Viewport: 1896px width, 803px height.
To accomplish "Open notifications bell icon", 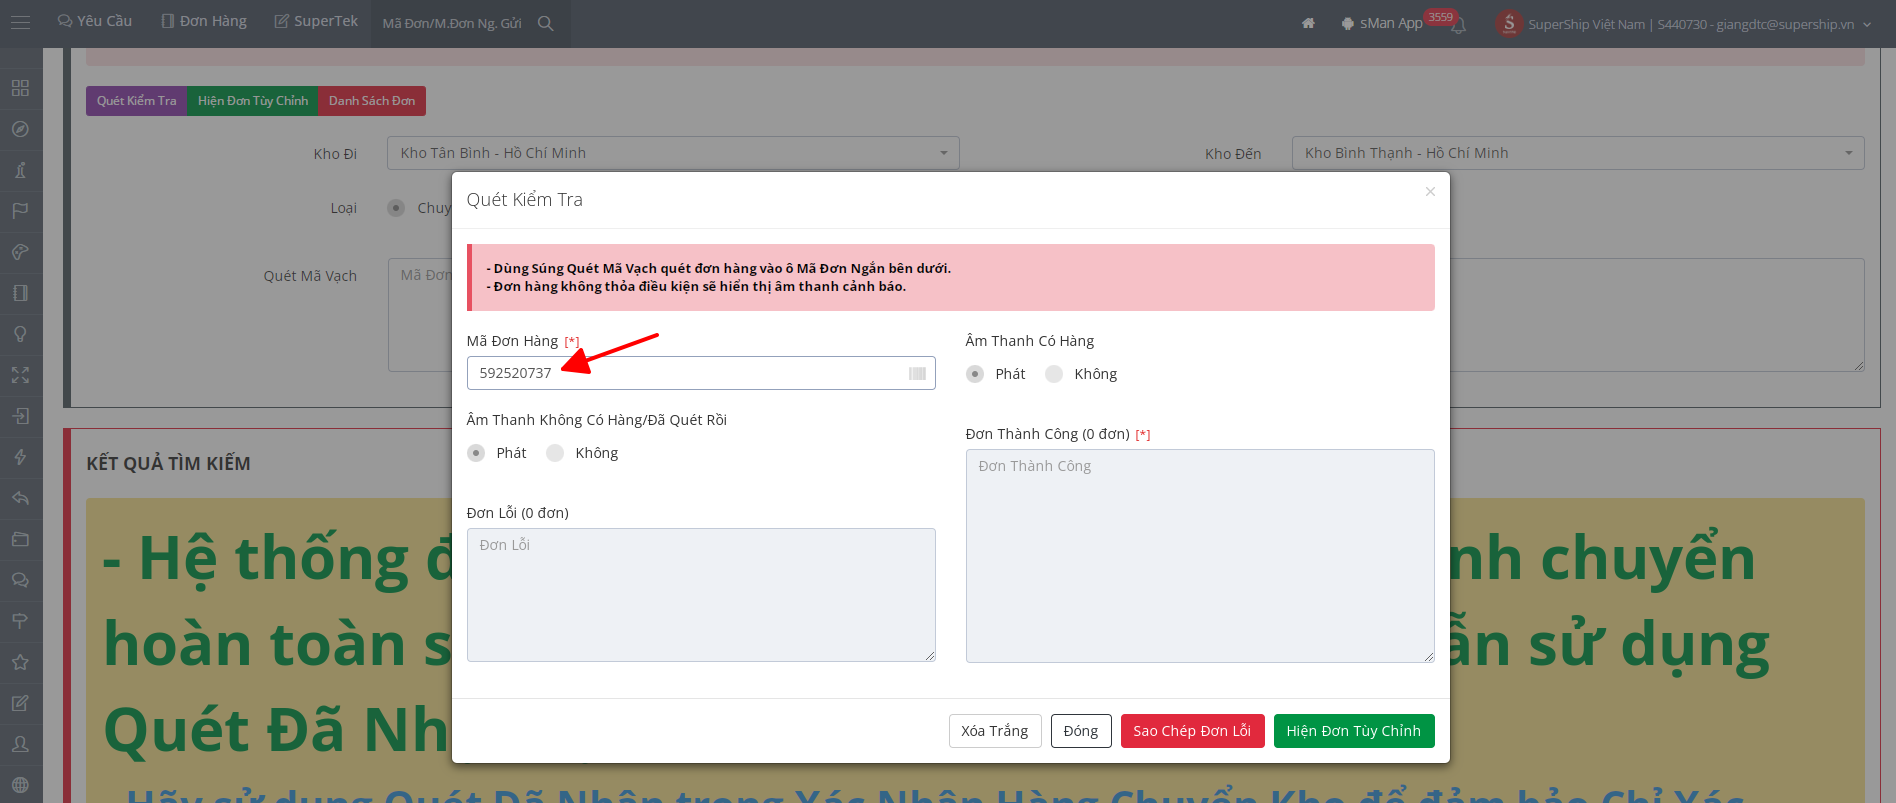I will 1458,27.
